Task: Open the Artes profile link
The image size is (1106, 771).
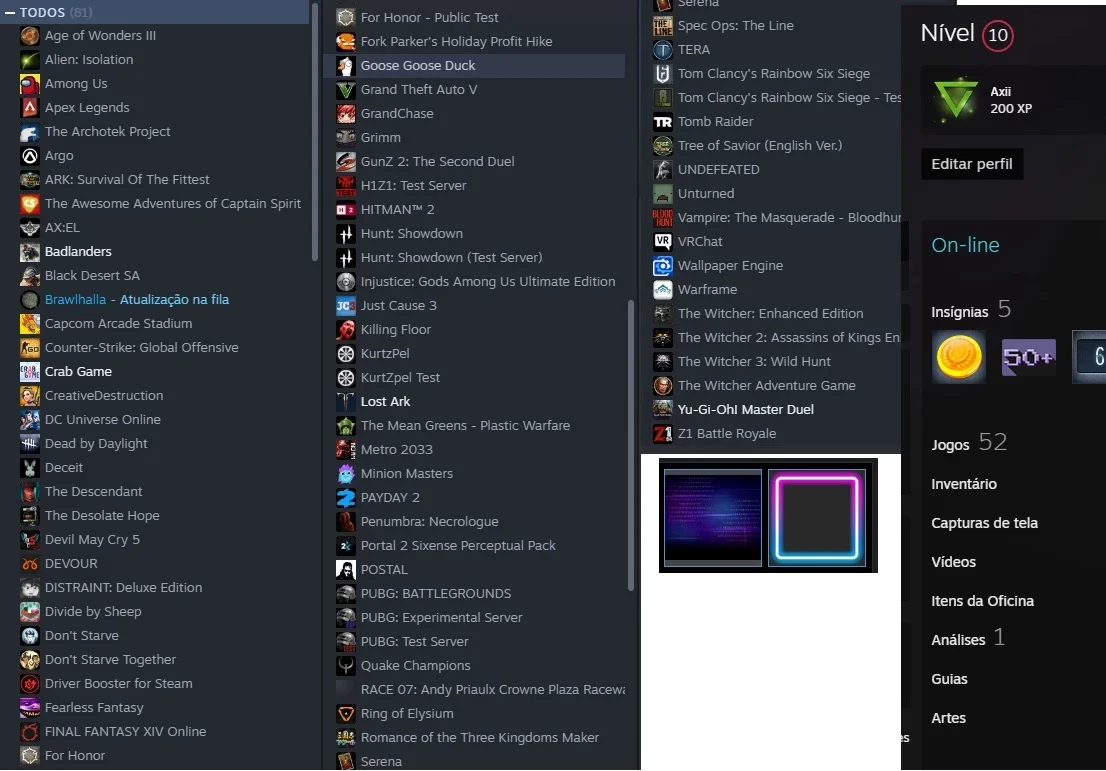Action: (948, 718)
